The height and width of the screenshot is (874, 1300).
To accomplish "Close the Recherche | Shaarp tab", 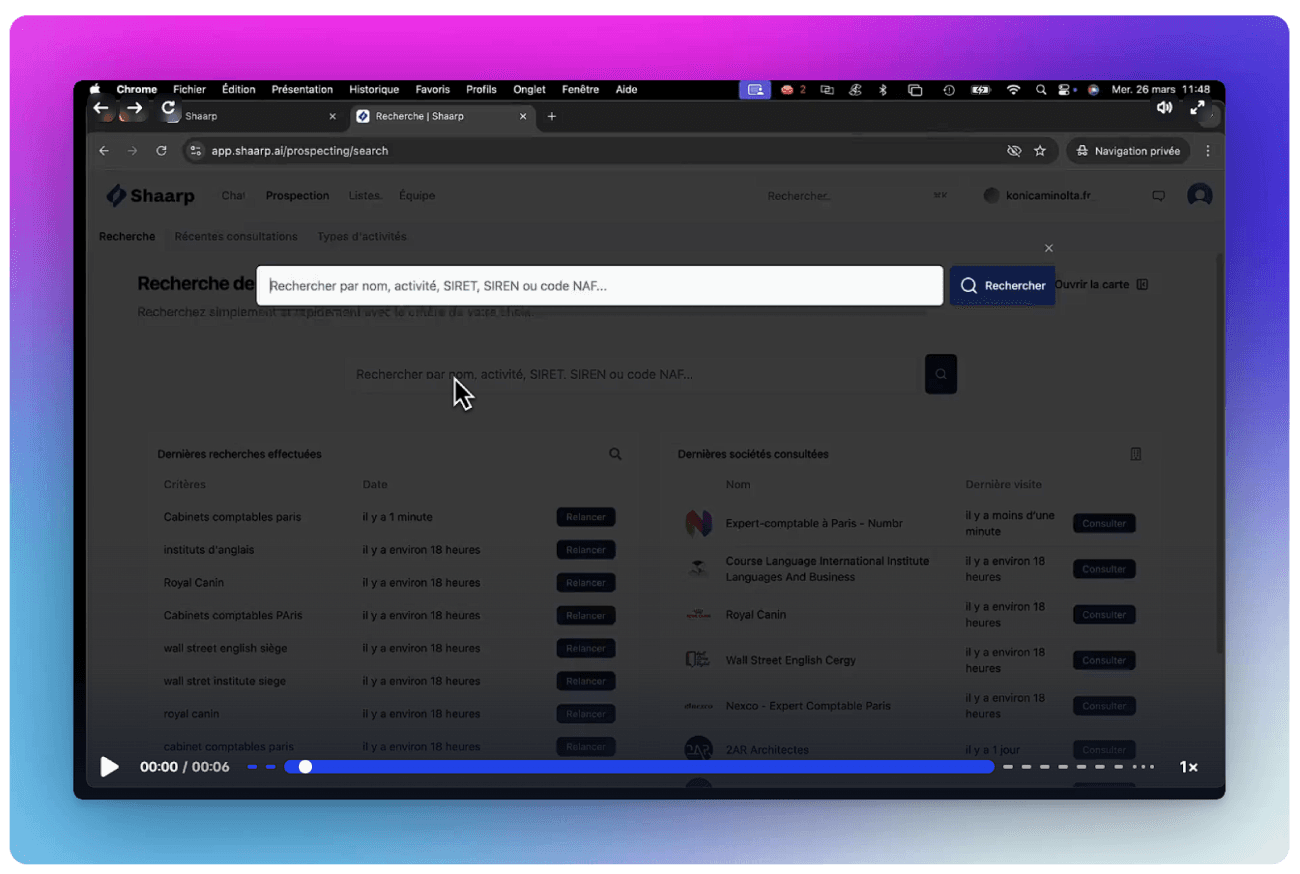I will [523, 116].
